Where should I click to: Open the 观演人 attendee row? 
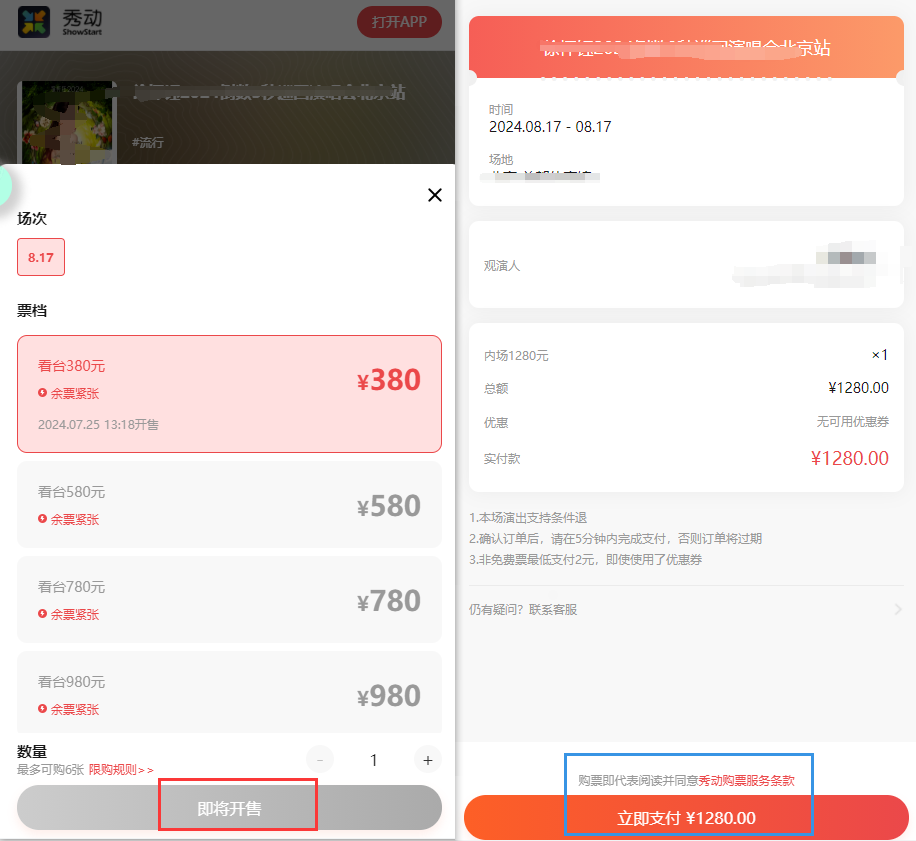[686, 265]
